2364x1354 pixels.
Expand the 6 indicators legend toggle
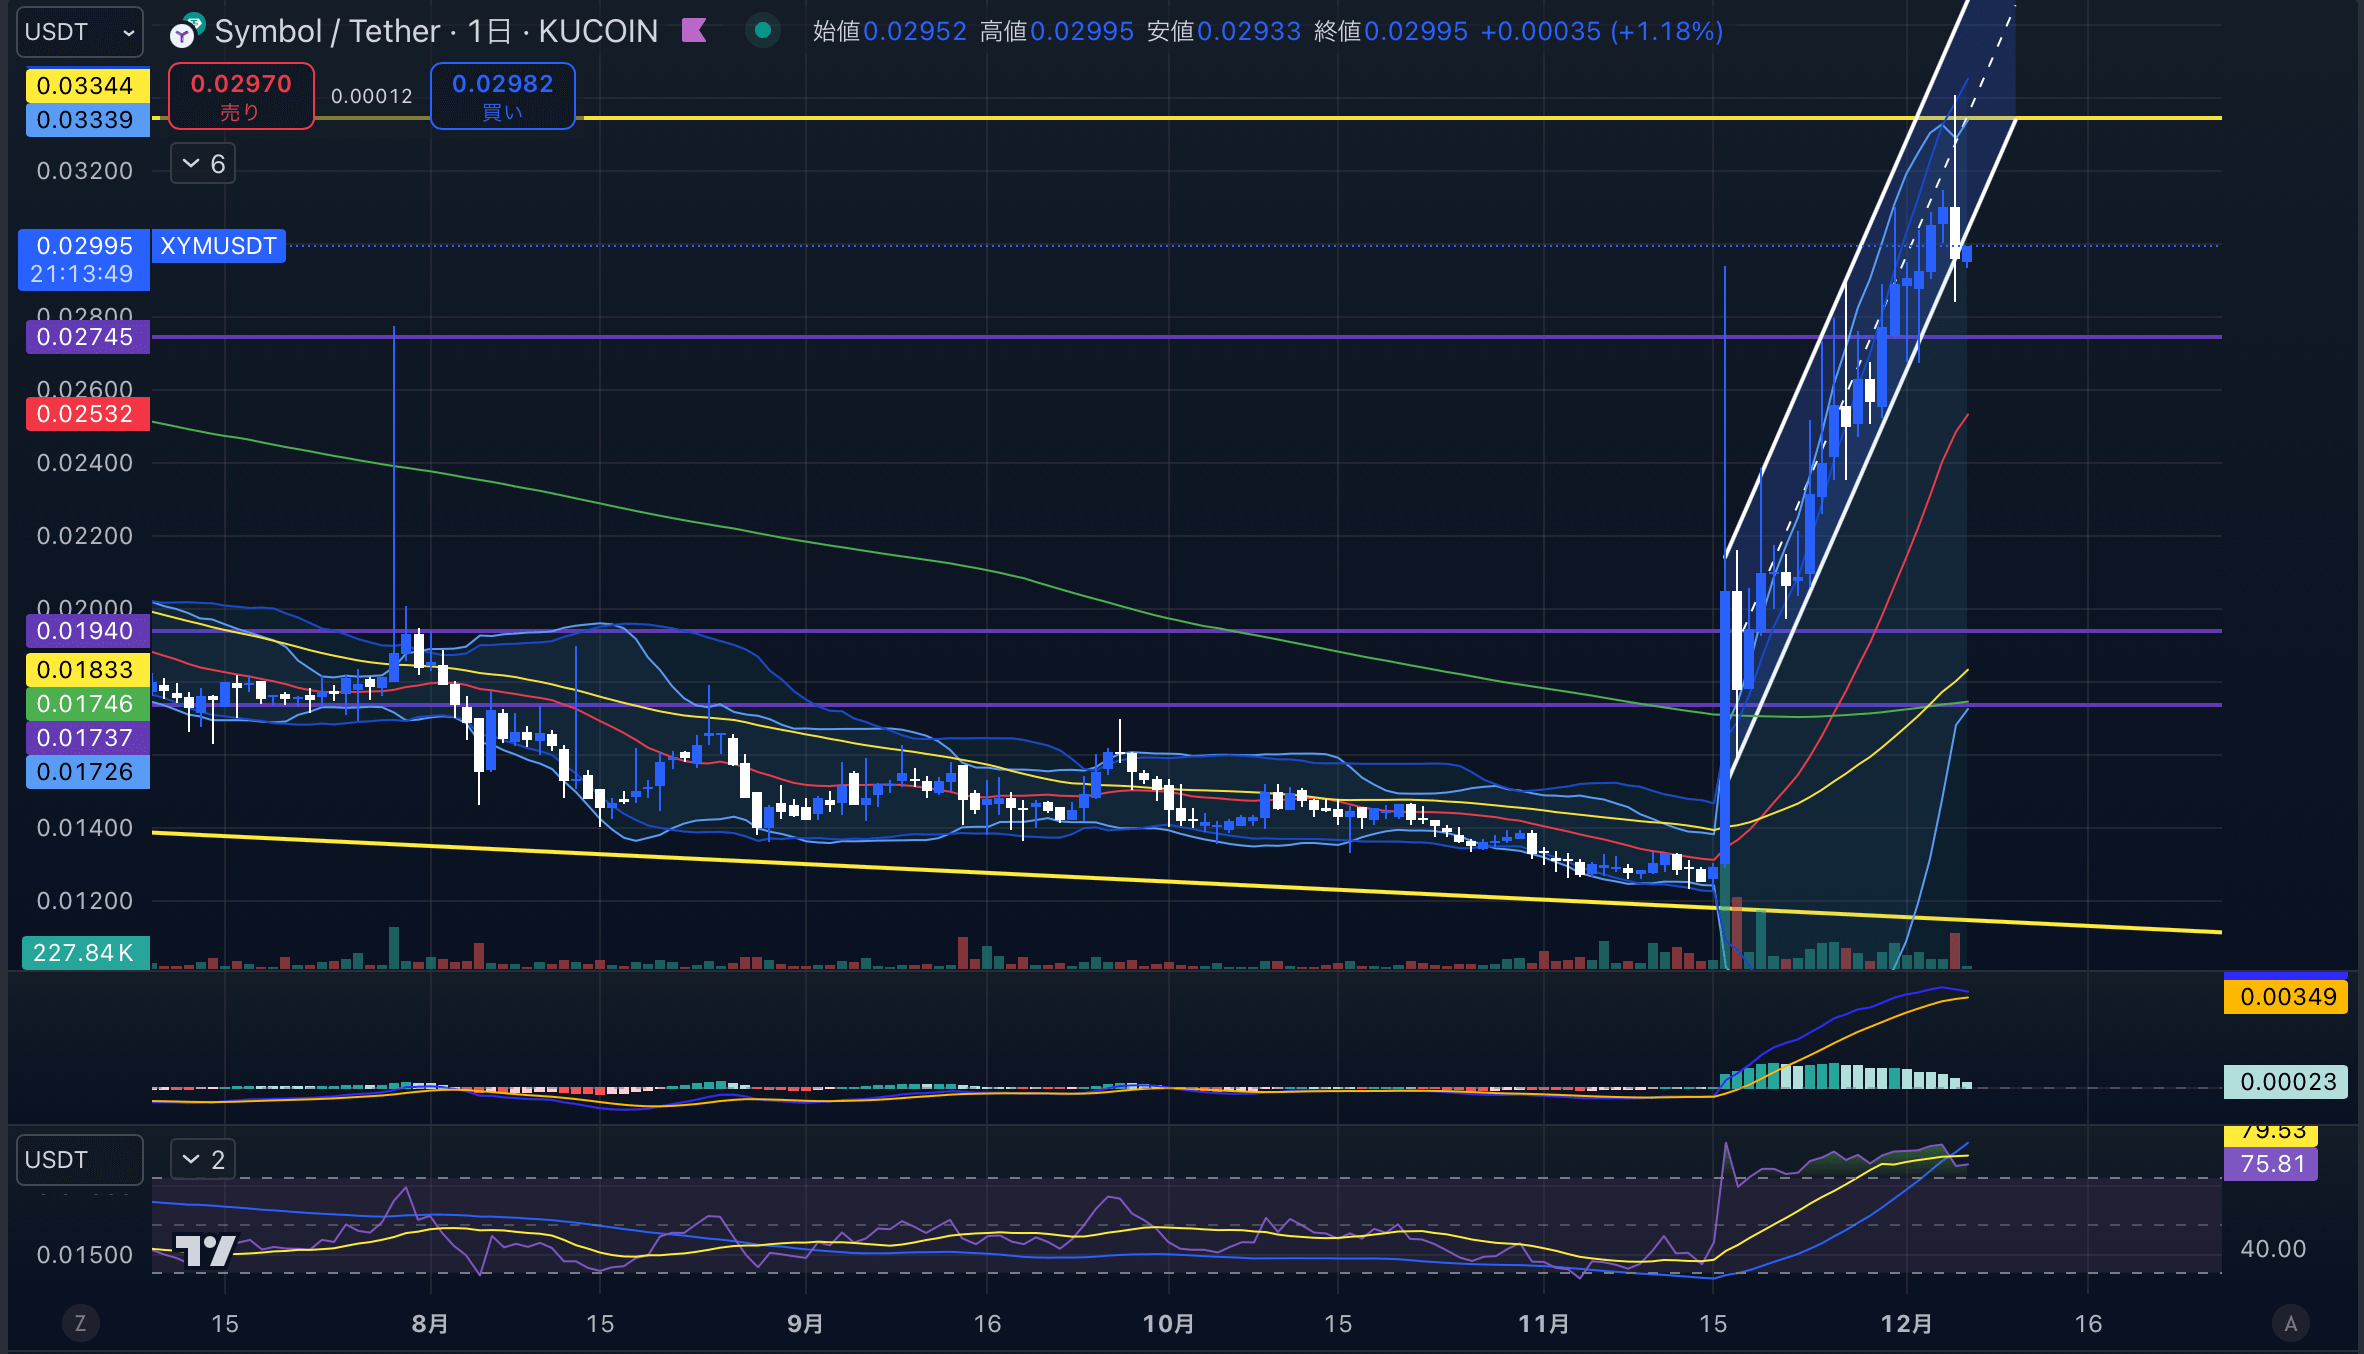point(203,164)
